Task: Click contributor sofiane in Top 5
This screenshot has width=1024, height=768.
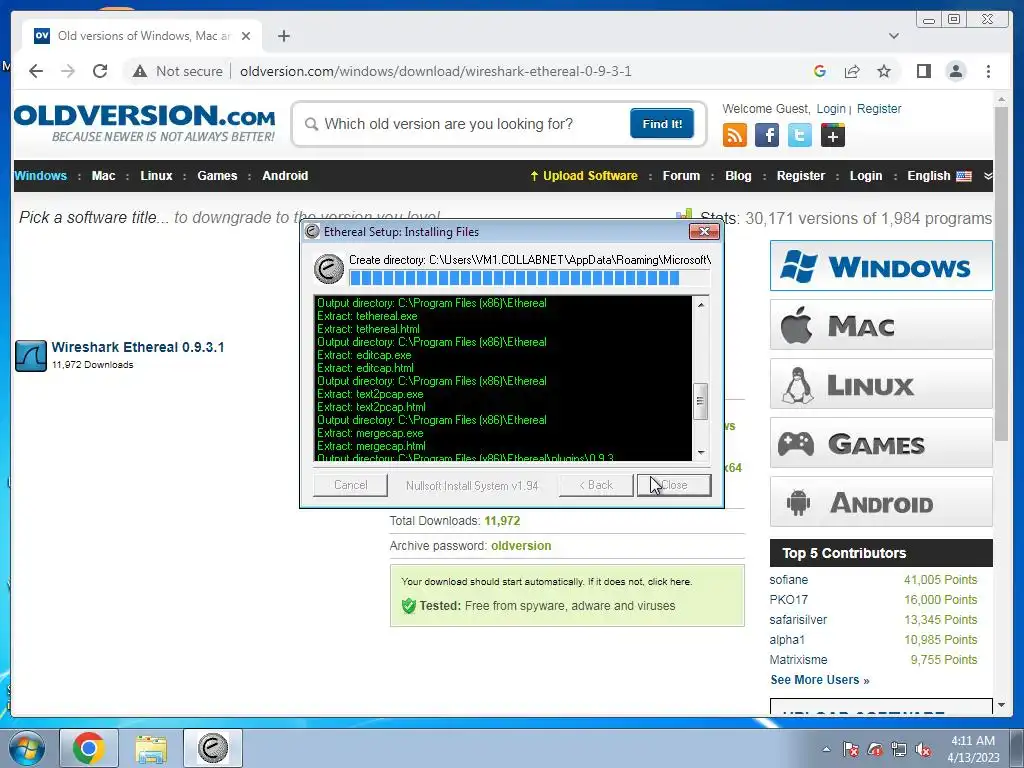Action: coord(788,580)
